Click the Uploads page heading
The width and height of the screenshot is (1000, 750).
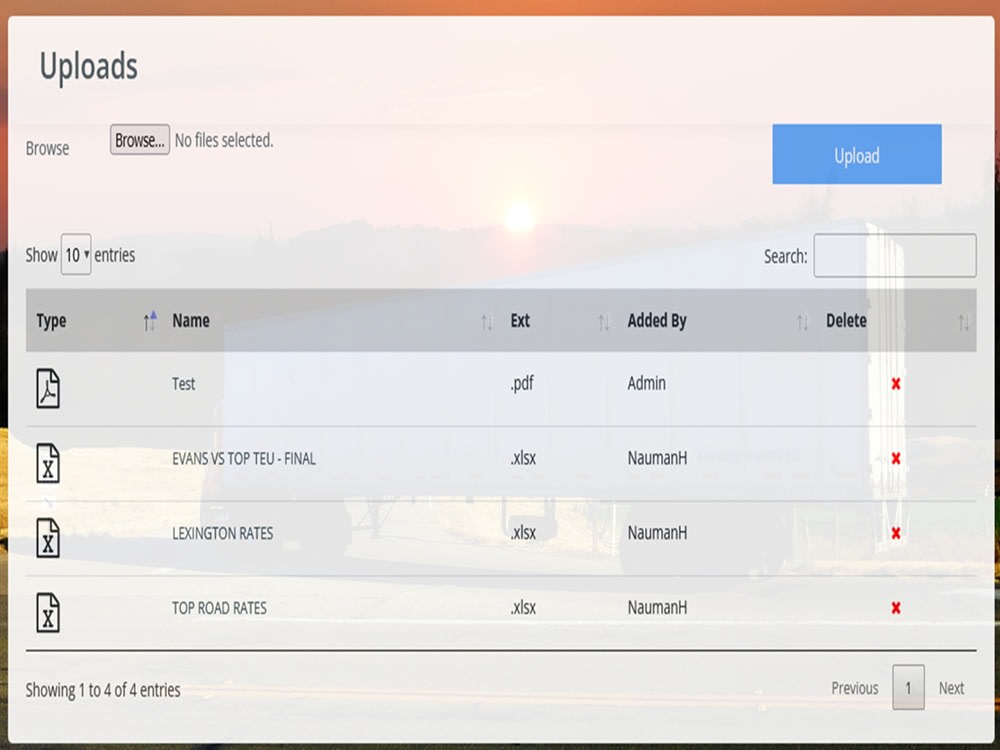[89, 67]
